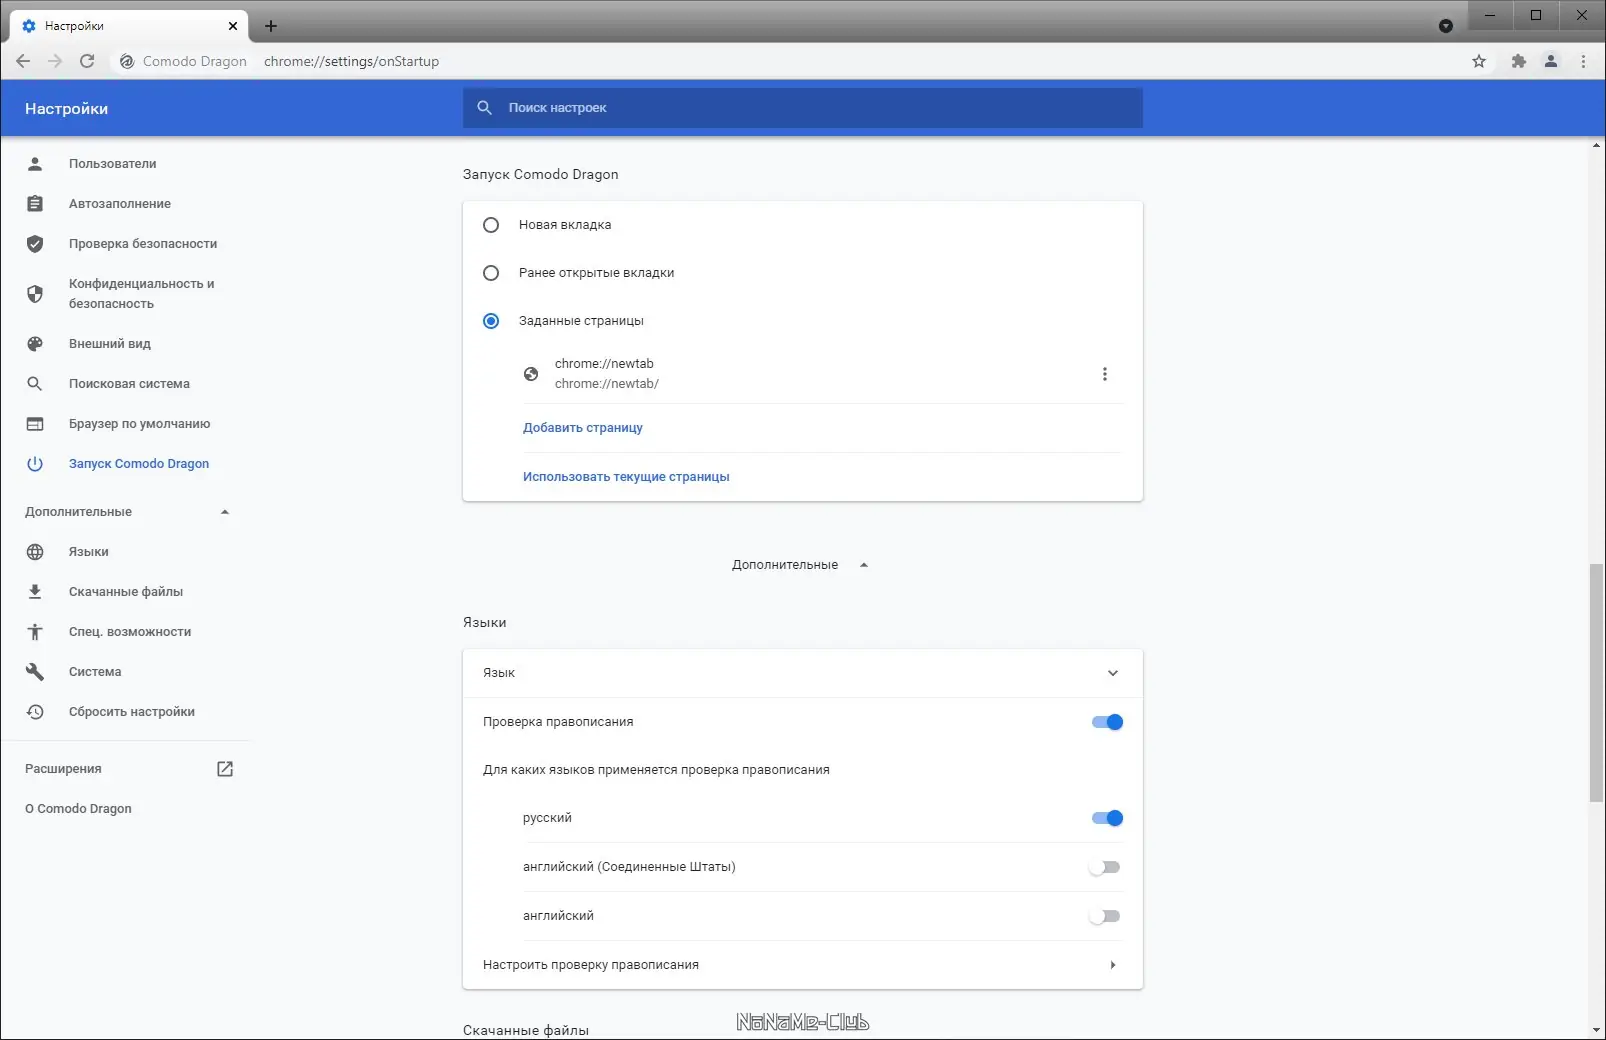Image resolution: width=1606 pixels, height=1040 pixels.
Task: Click the Сбросить настройки restore icon
Action: coord(35,712)
